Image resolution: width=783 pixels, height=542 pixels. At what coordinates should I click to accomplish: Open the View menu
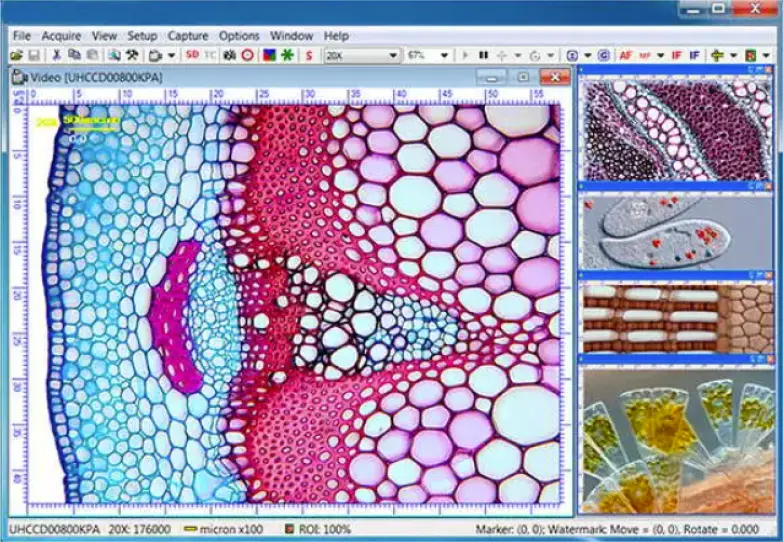pos(104,36)
